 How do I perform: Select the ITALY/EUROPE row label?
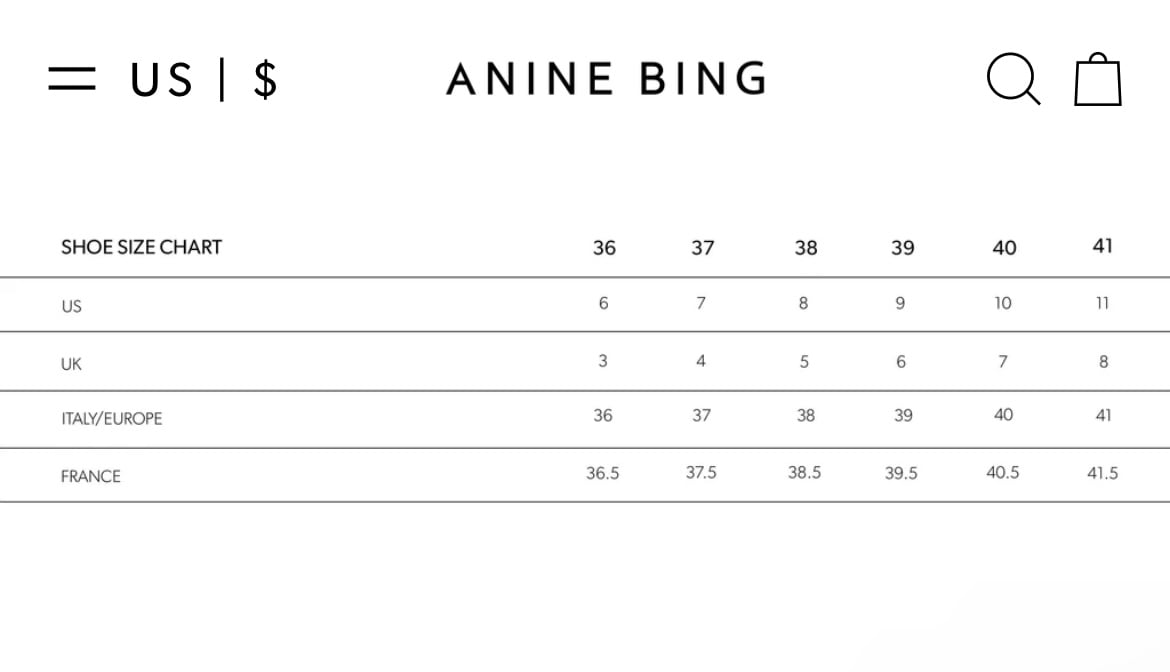(111, 419)
